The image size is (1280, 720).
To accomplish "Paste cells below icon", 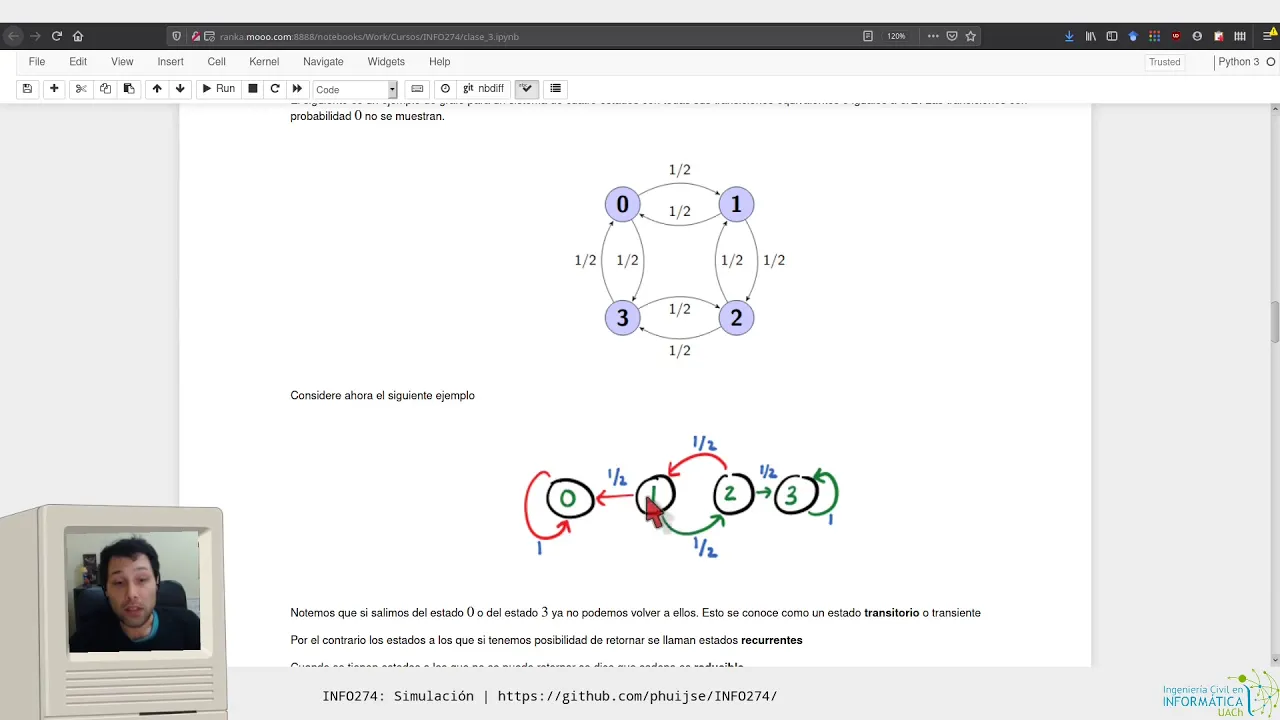I will click(129, 89).
